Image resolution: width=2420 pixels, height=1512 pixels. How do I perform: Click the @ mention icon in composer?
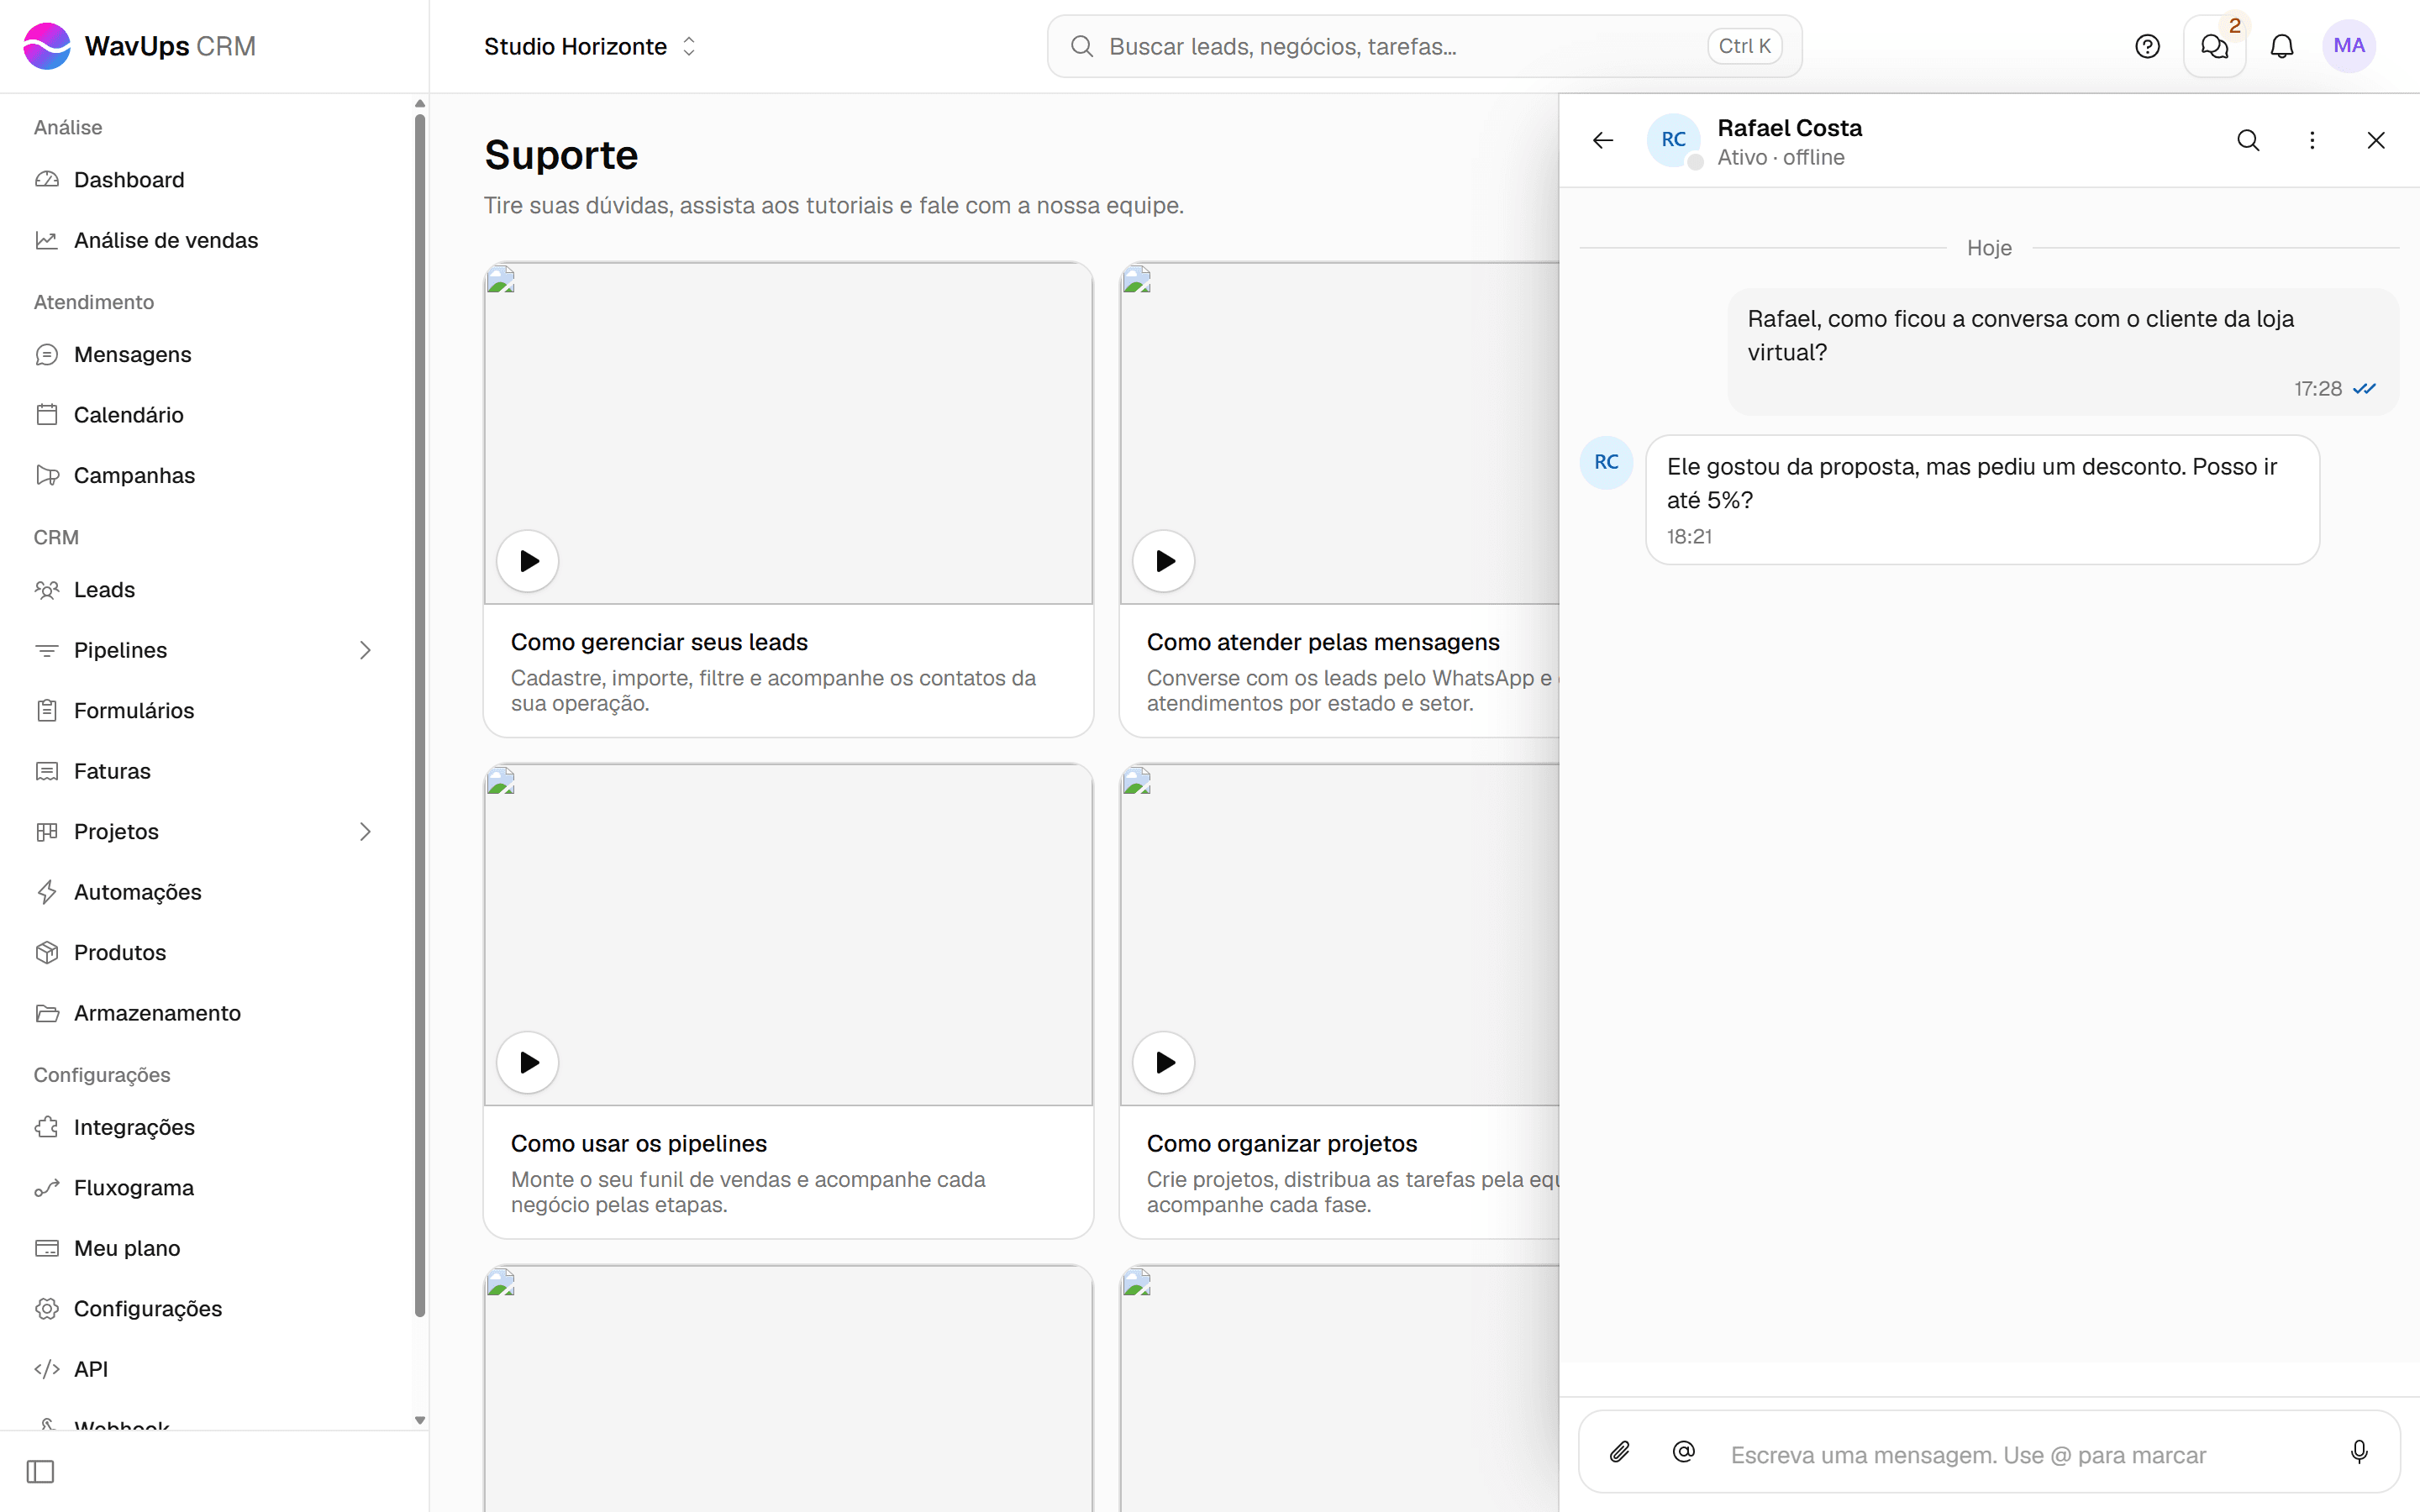(x=1684, y=1452)
